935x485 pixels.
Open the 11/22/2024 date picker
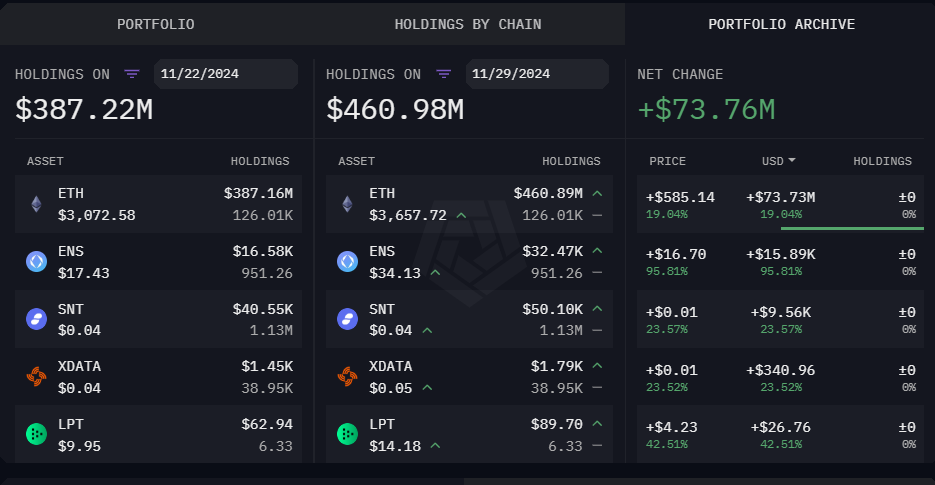[225, 74]
